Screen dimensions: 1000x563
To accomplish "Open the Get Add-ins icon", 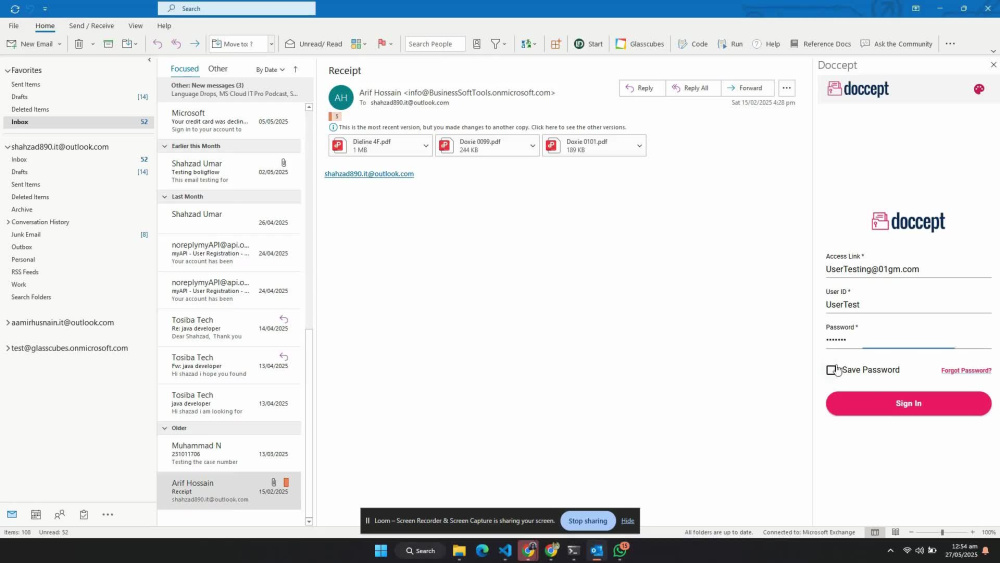I will pos(555,44).
